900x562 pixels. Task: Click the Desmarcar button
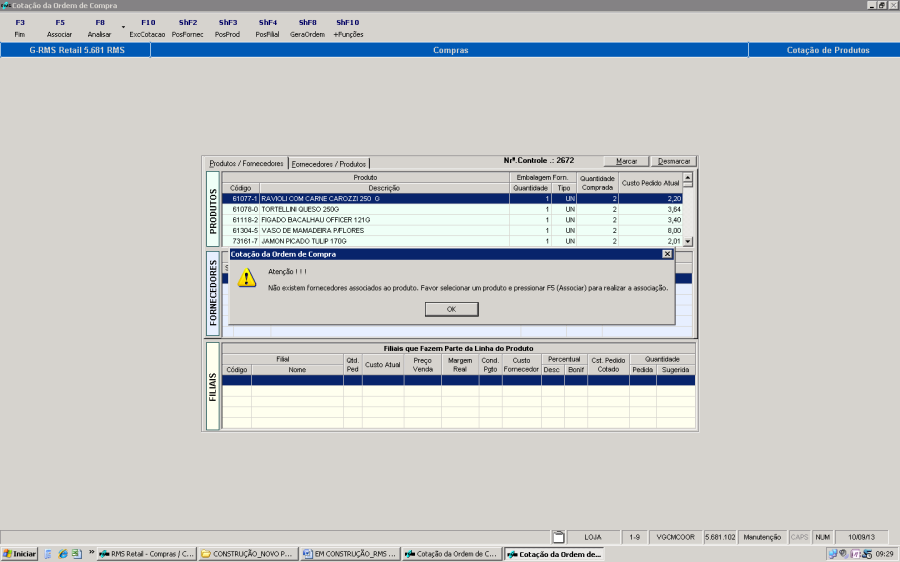[x=674, y=161]
